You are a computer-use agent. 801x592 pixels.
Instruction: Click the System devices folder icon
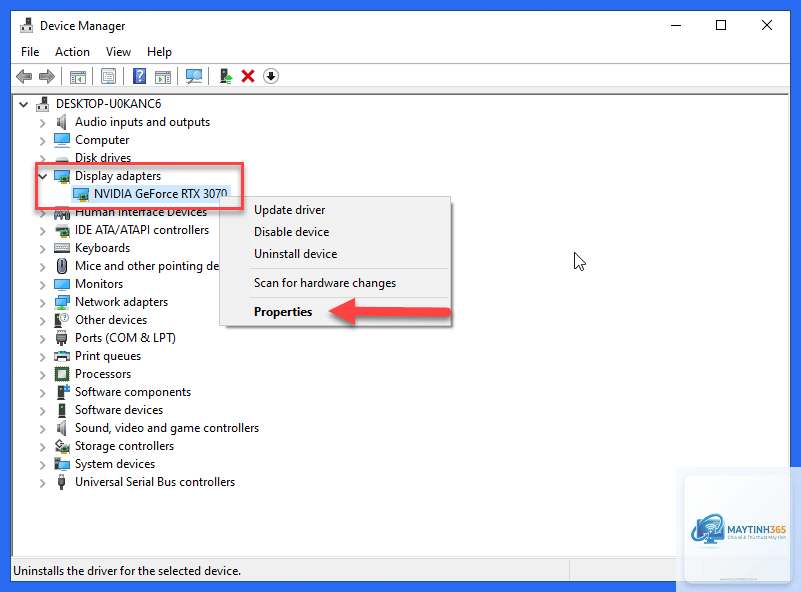(62, 464)
